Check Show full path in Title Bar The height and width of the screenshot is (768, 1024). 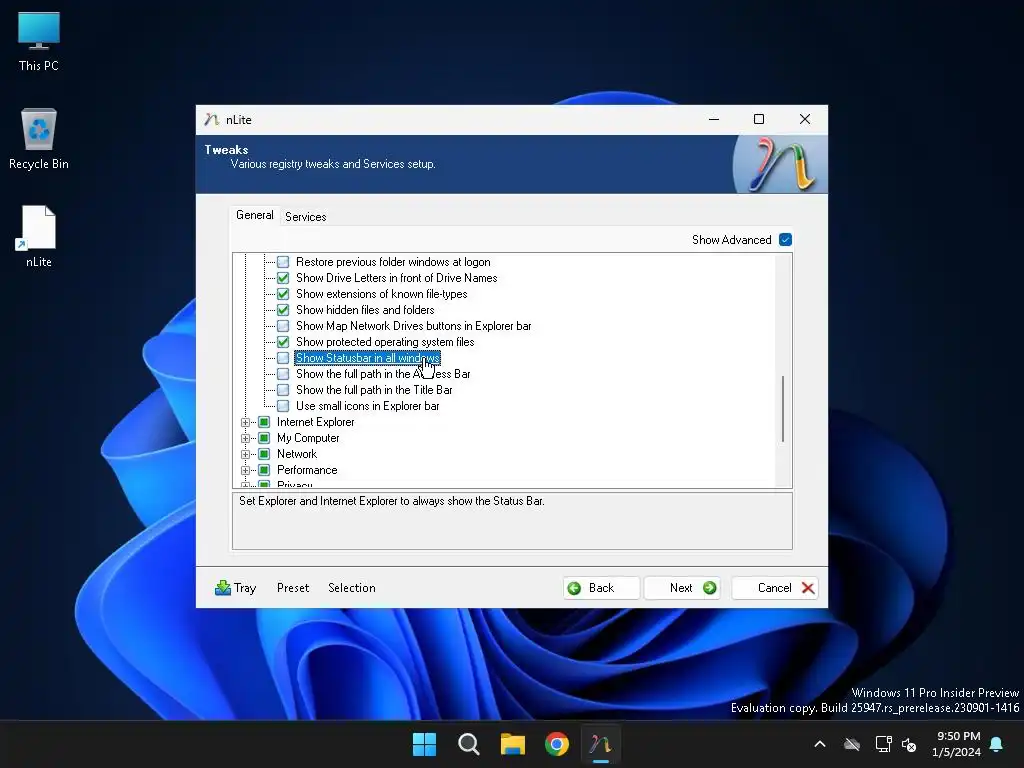pyautogui.click(x=283, y=390)
